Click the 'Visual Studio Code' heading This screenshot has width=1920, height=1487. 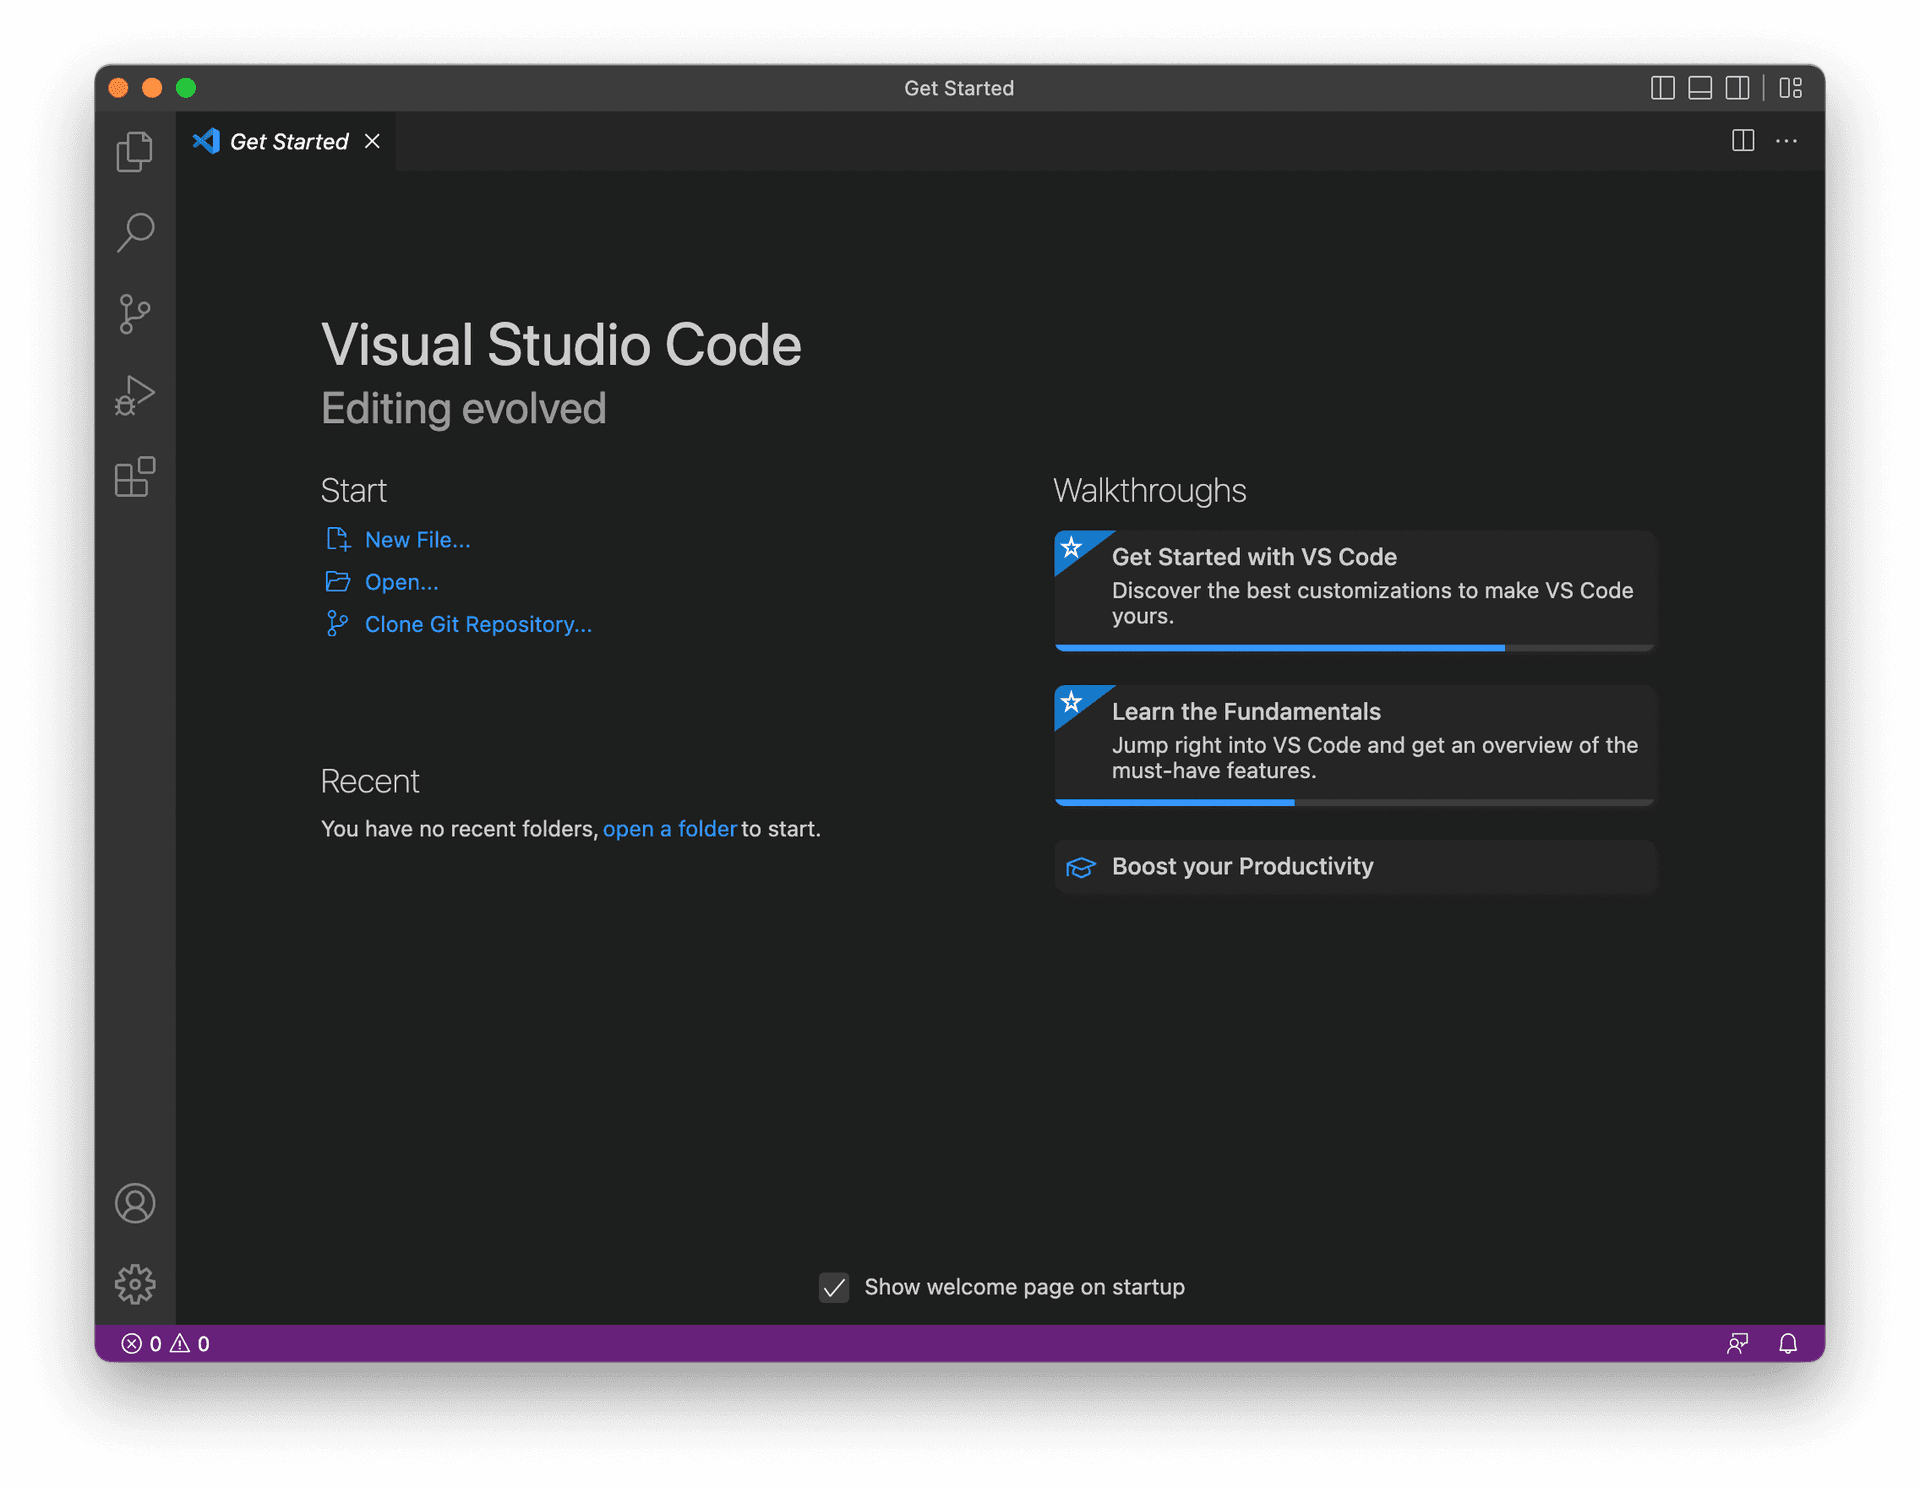pos(561,345)
